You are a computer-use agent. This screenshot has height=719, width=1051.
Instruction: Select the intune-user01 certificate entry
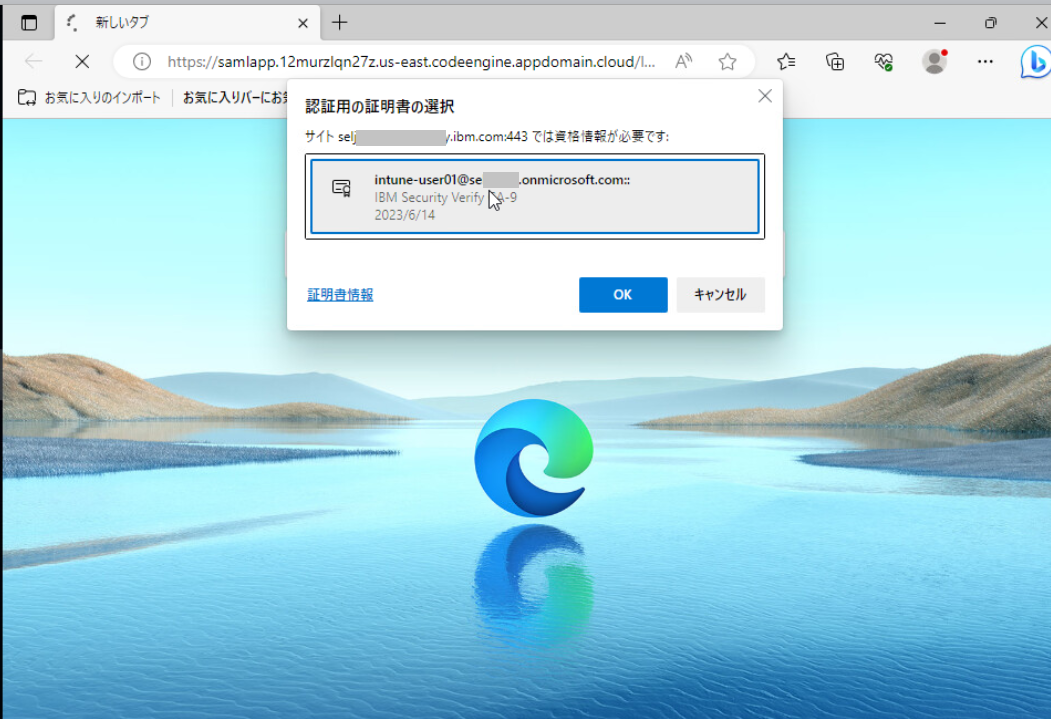(x=535, y=196)
